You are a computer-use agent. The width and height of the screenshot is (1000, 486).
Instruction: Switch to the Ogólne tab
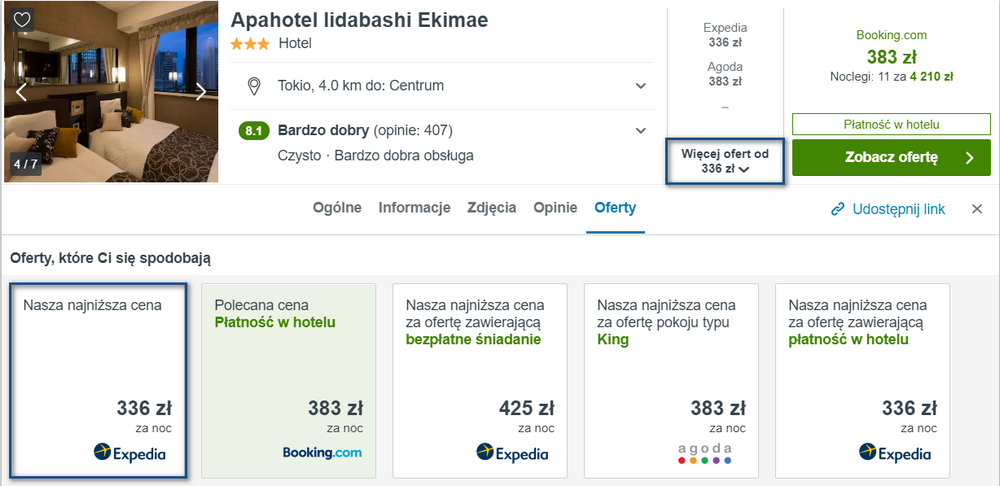pos(337,208)
